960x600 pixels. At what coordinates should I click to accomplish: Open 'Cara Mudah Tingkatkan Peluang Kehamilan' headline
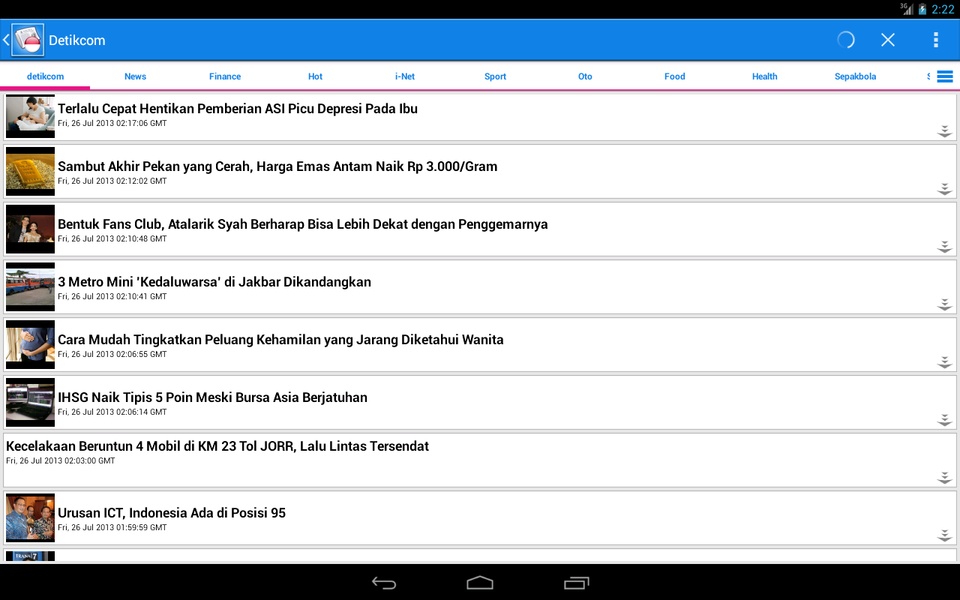point(280,340)
